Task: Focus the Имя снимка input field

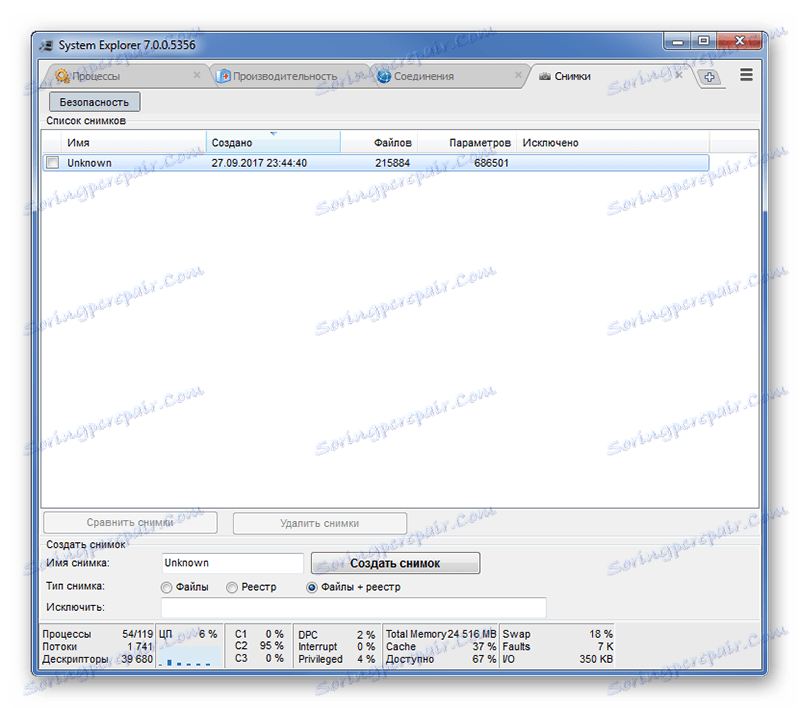Action: tap(233, 563)
